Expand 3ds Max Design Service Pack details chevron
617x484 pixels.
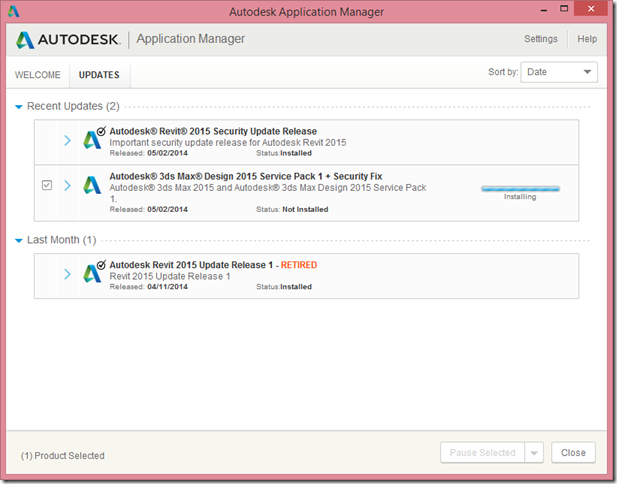[68, 185]
